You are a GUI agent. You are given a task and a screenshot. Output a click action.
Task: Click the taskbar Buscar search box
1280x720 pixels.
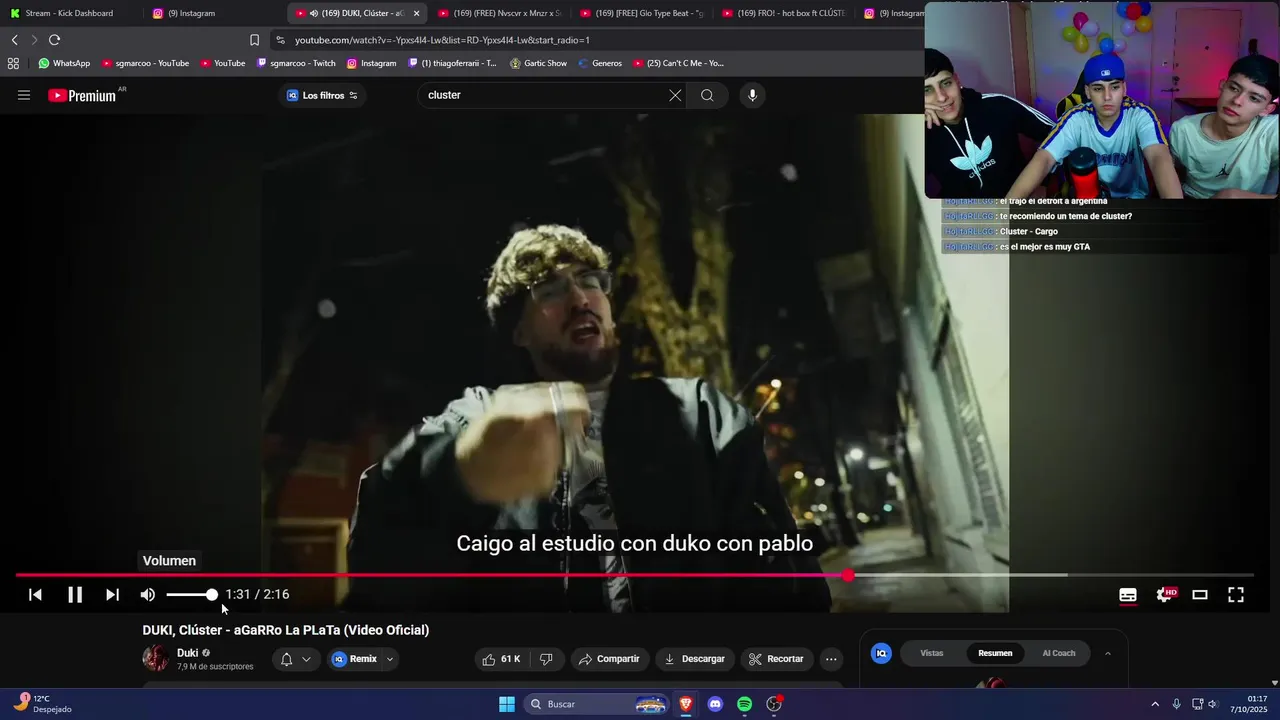tap(597, 704)
